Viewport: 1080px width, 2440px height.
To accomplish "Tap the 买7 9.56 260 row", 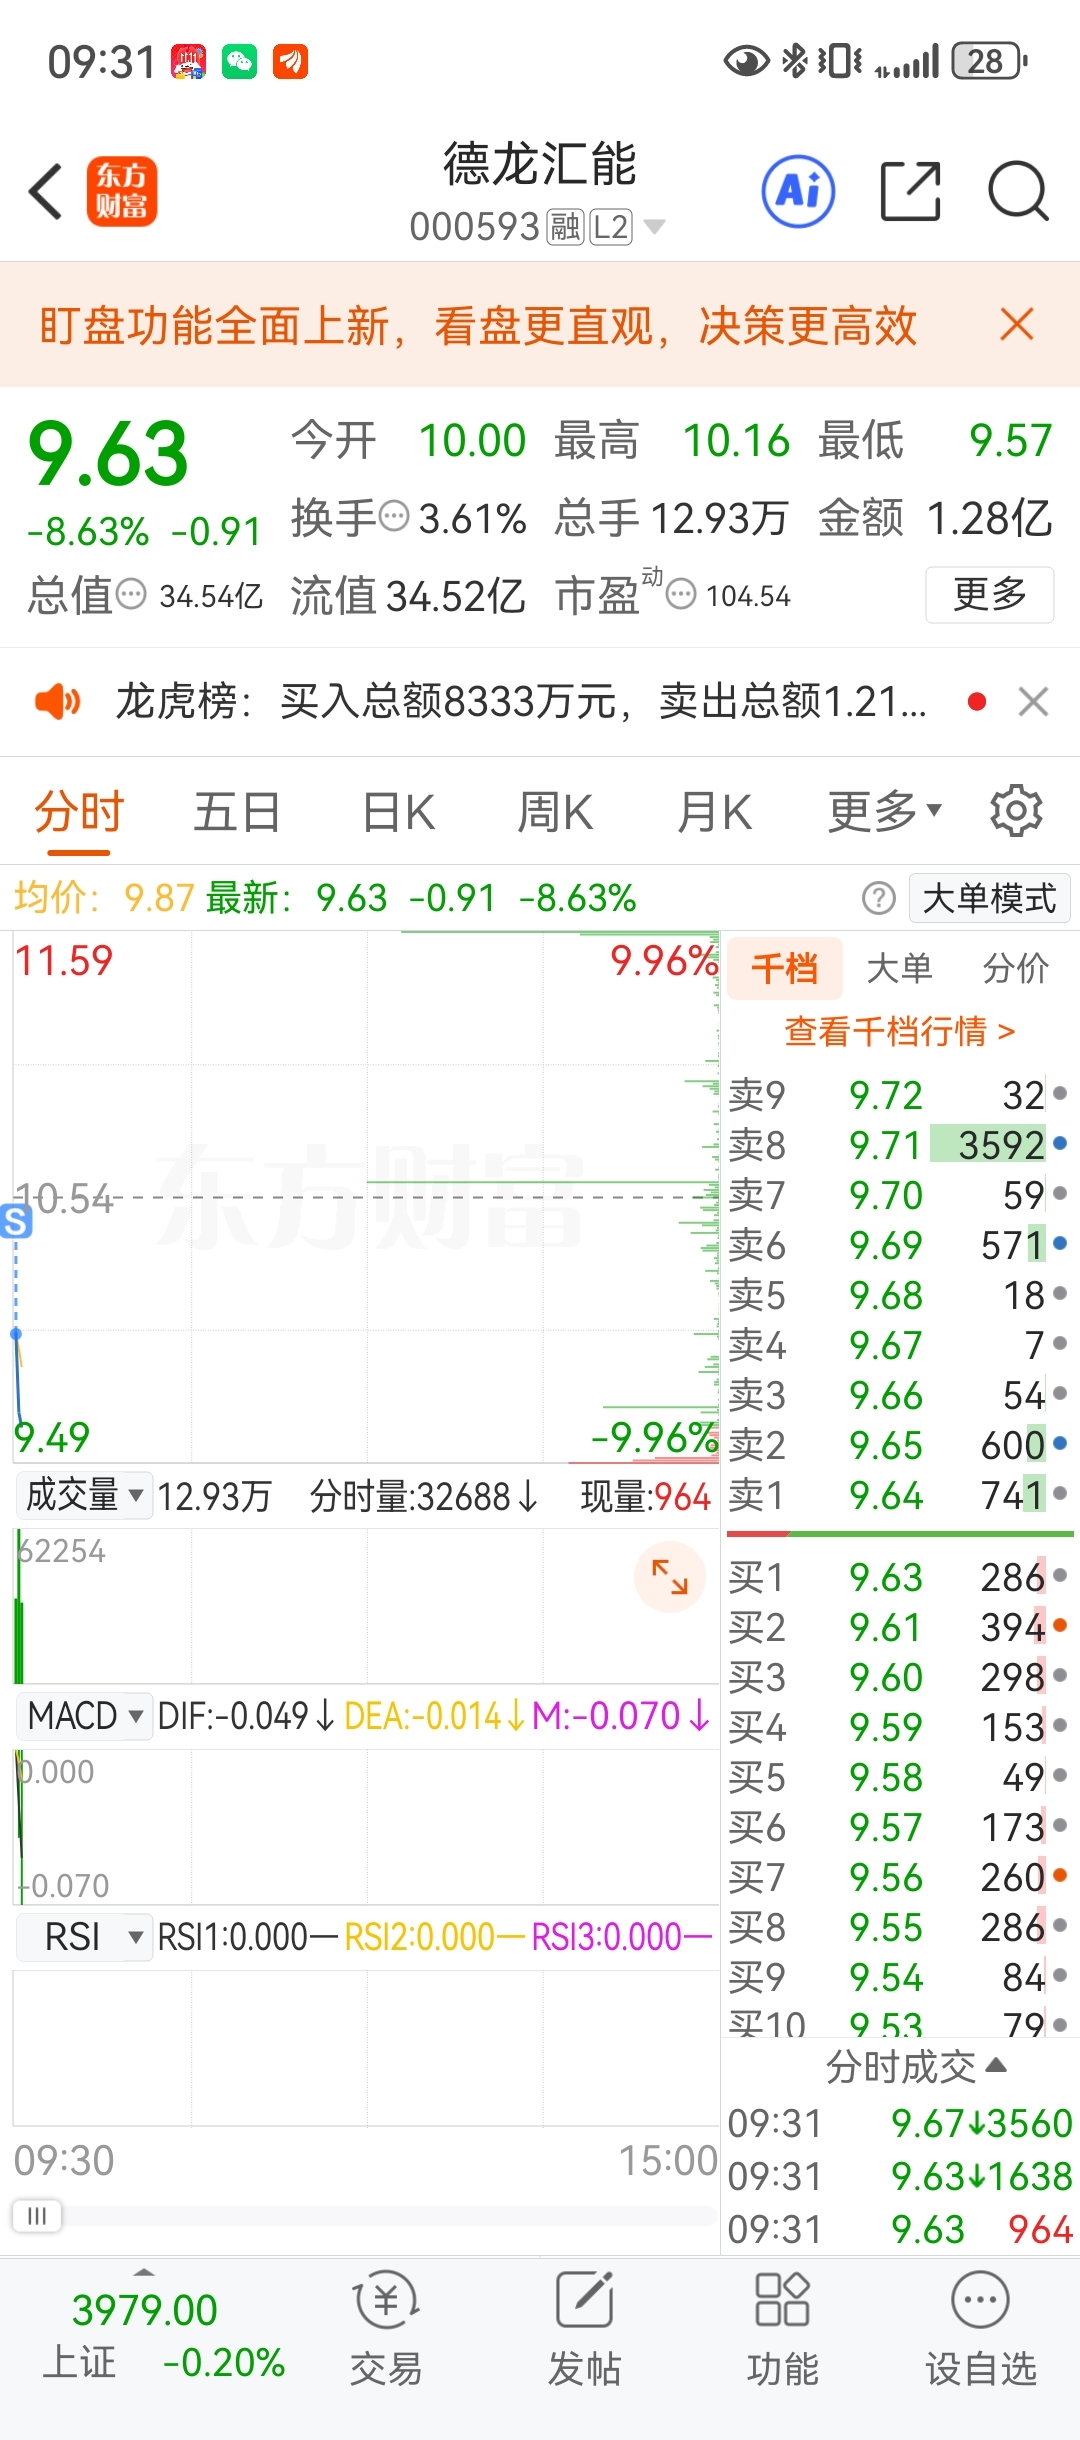I will 899,1877.
